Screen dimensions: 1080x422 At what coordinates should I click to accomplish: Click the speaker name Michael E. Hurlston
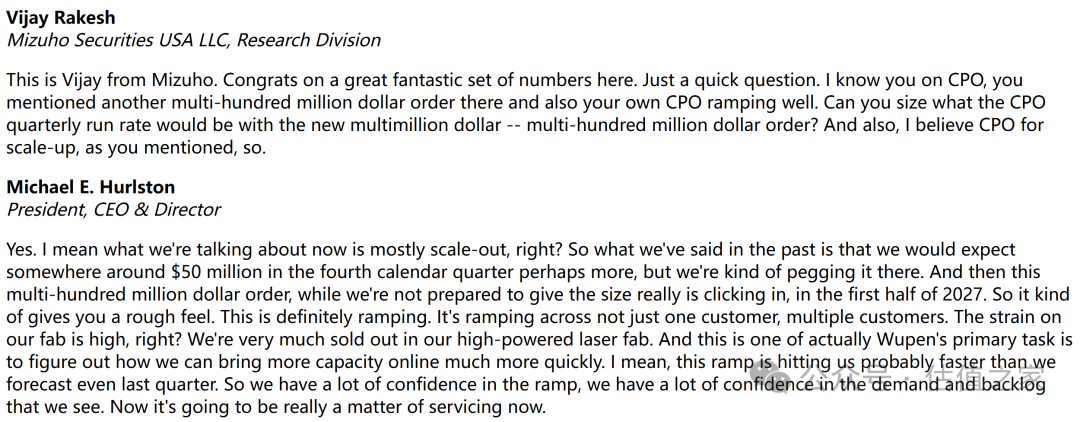(90, 188)
